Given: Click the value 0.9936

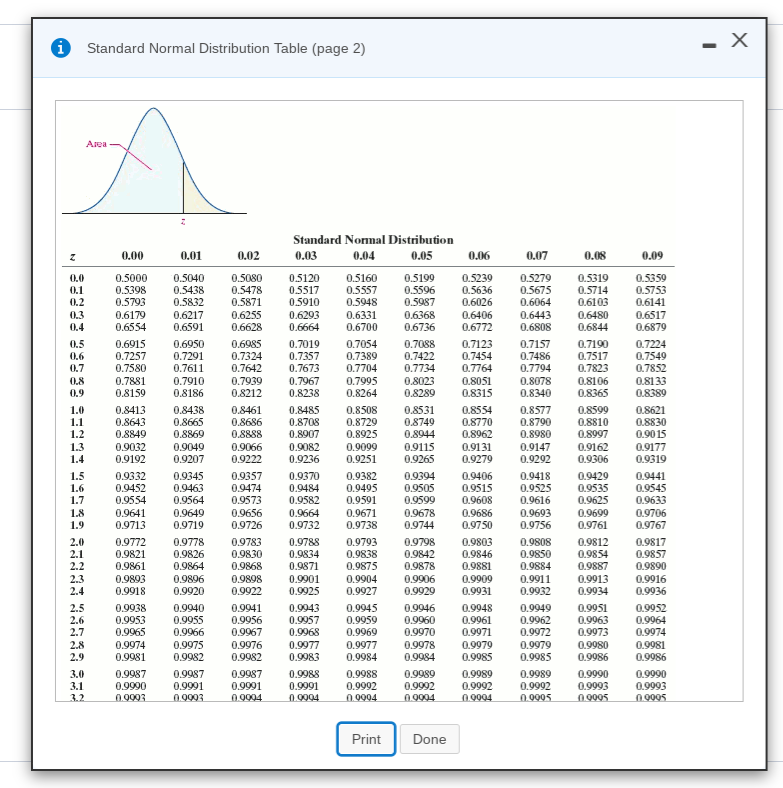Looking at the screenshot, I should point(651,591).
